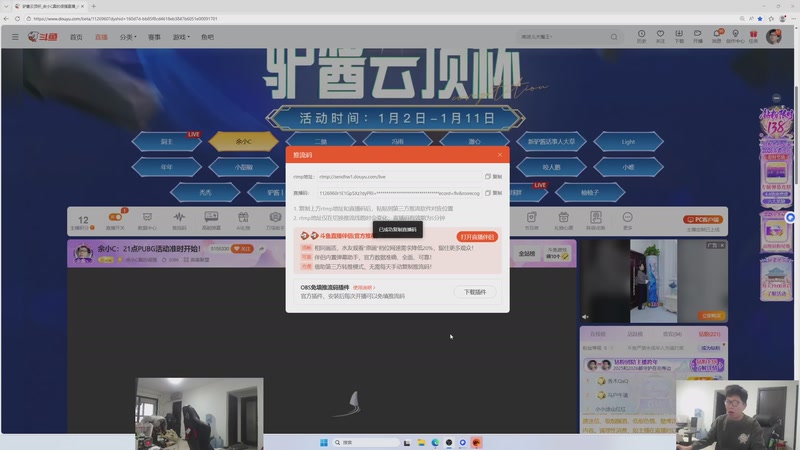Screen dimensions: 800x450
Task: Click taskbar search box
Action: click(365, 442)
